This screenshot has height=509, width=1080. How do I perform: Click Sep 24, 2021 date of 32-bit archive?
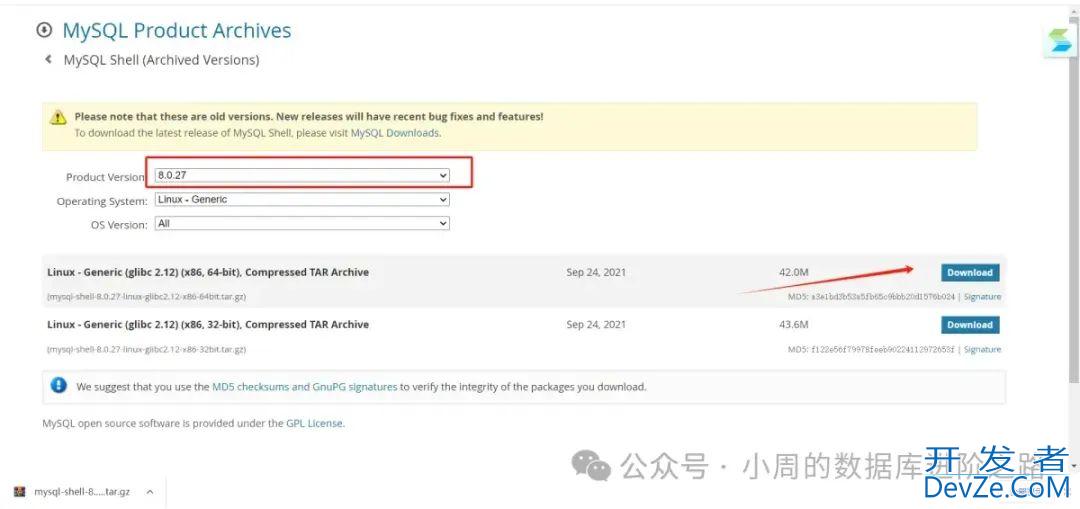click(x=596, y=324)
